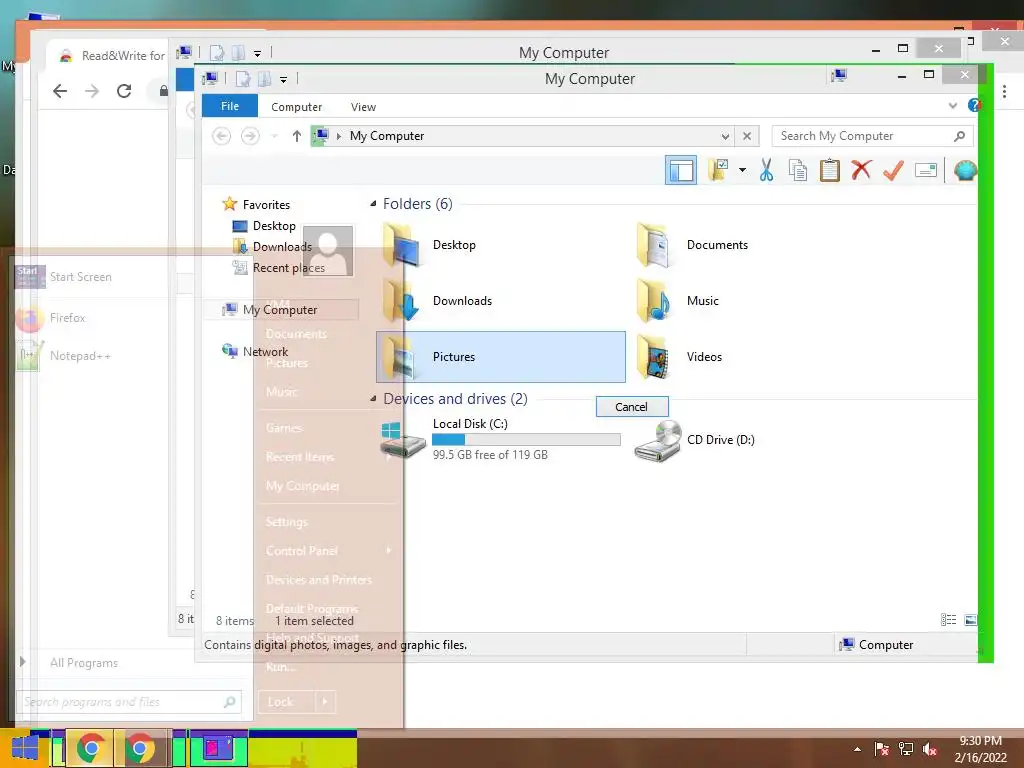Image resolution: width=1024 pixels, height=768 pixels.
Task: Select Local Disk (C:) drive
Action: point(501,440)
